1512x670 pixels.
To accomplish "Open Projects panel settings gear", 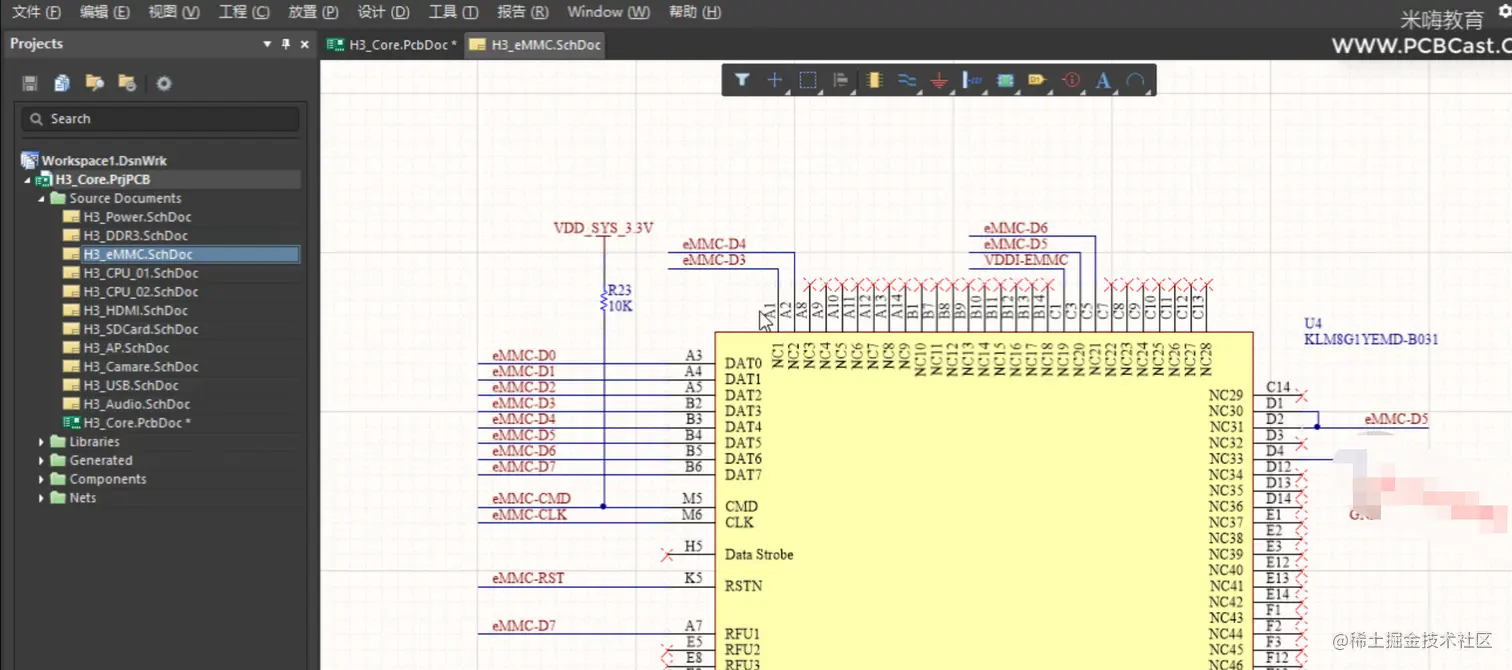I will point(164,83).
